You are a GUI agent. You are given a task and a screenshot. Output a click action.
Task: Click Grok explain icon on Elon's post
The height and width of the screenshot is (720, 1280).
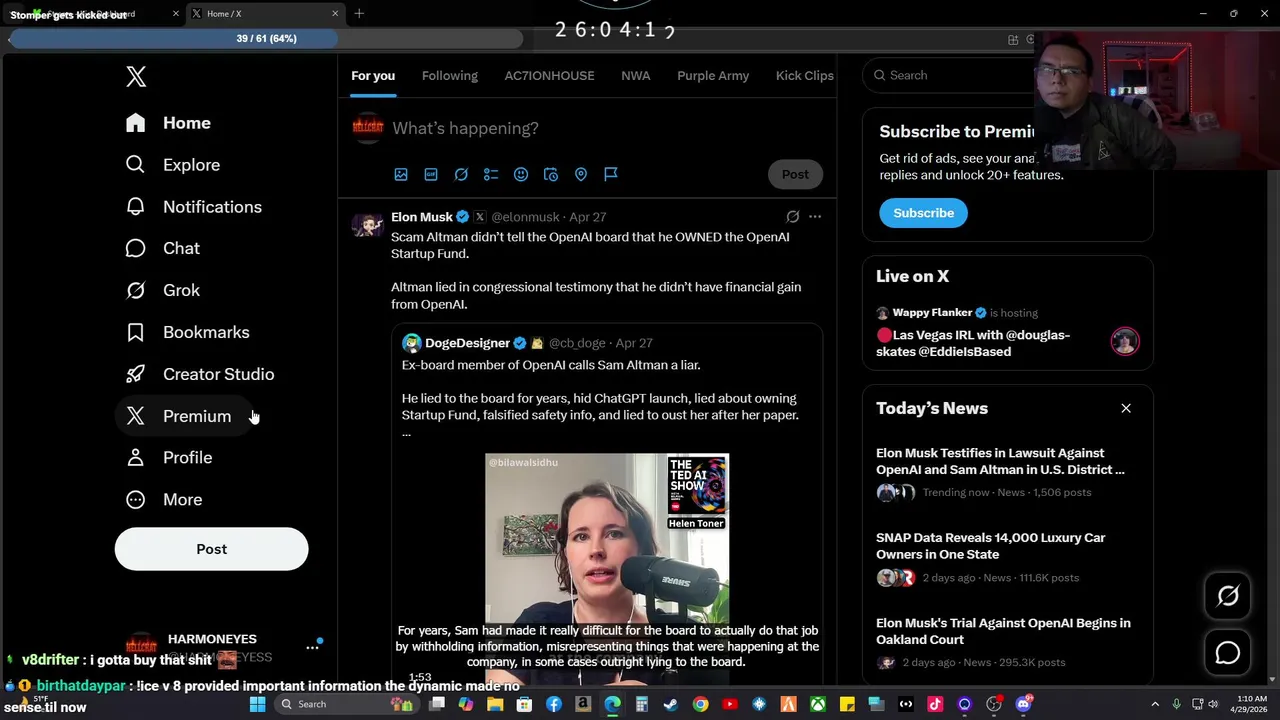tap(792, 217)
